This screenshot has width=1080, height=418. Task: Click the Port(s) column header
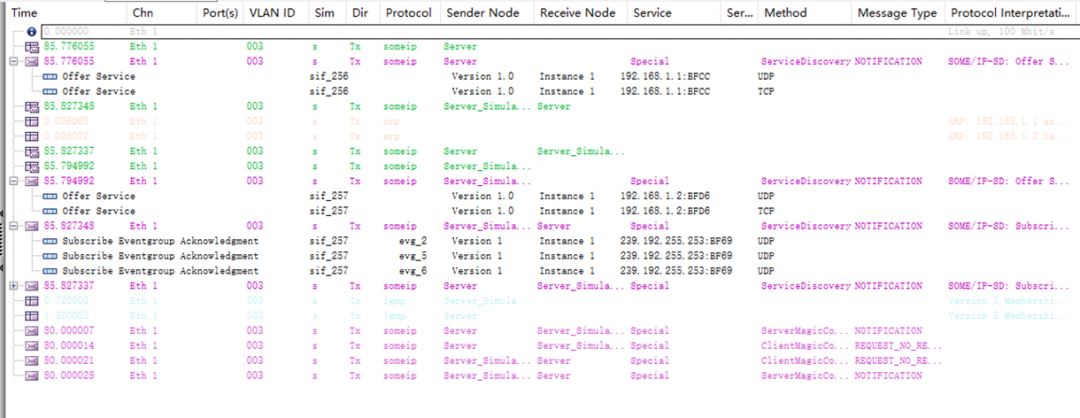[x=221, y=13]
